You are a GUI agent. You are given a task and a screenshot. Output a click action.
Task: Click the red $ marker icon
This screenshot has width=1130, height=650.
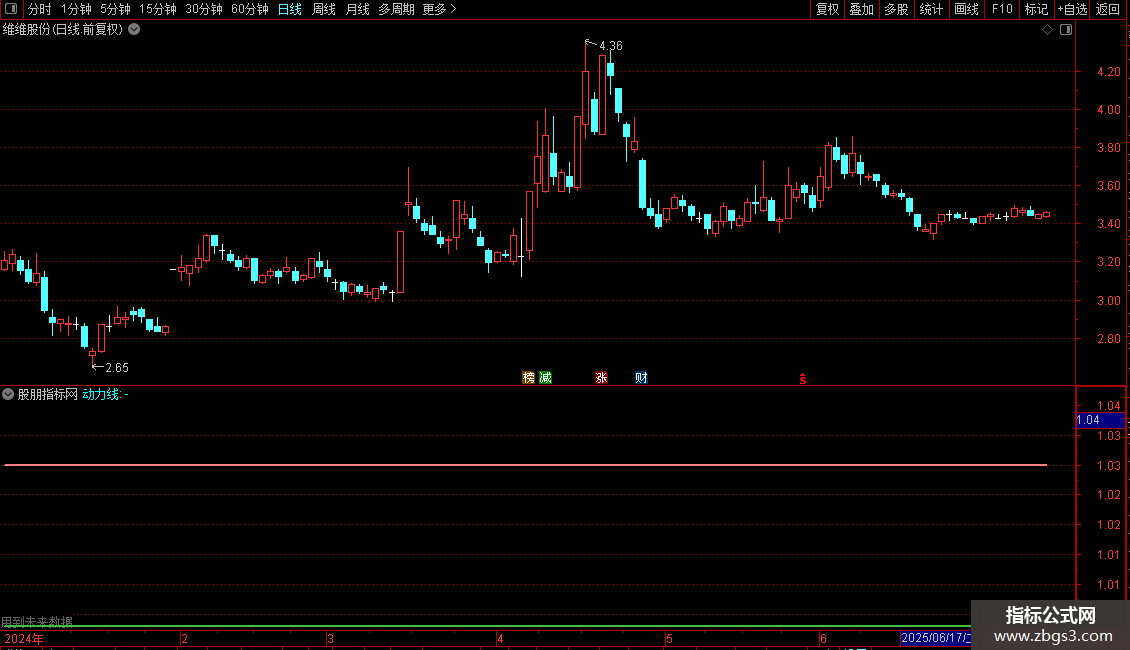pyautogui.click(x=803, y=379)
